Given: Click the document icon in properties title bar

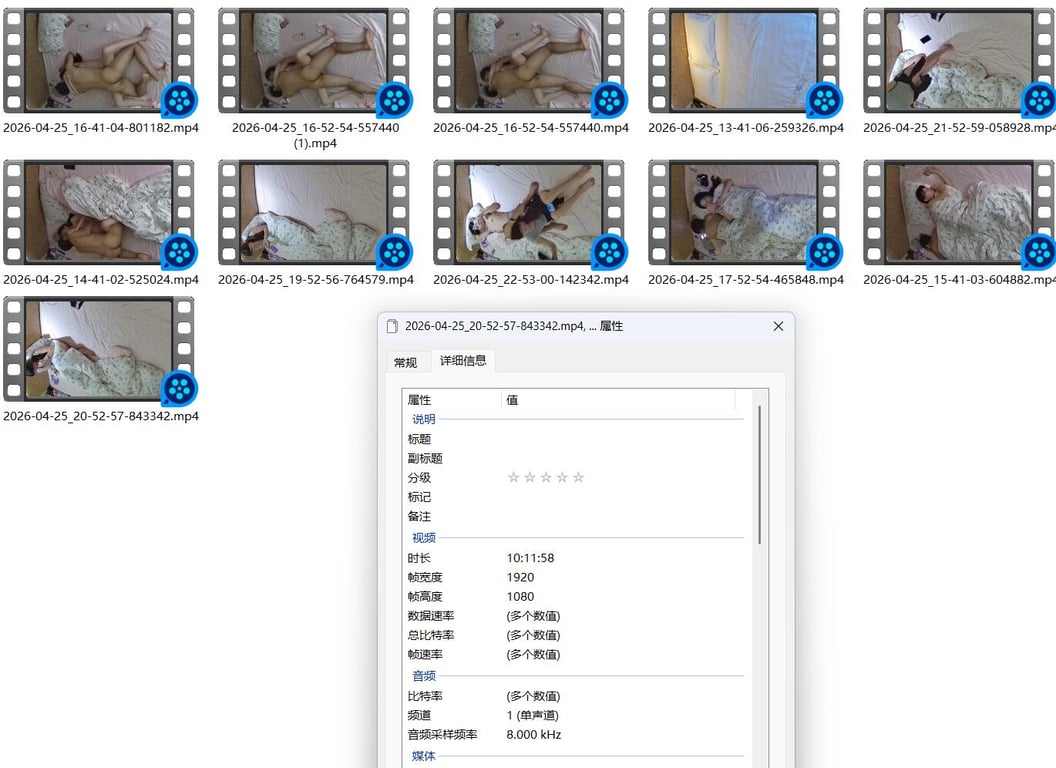Looking at the screenshot, I should tap(392, 326).
